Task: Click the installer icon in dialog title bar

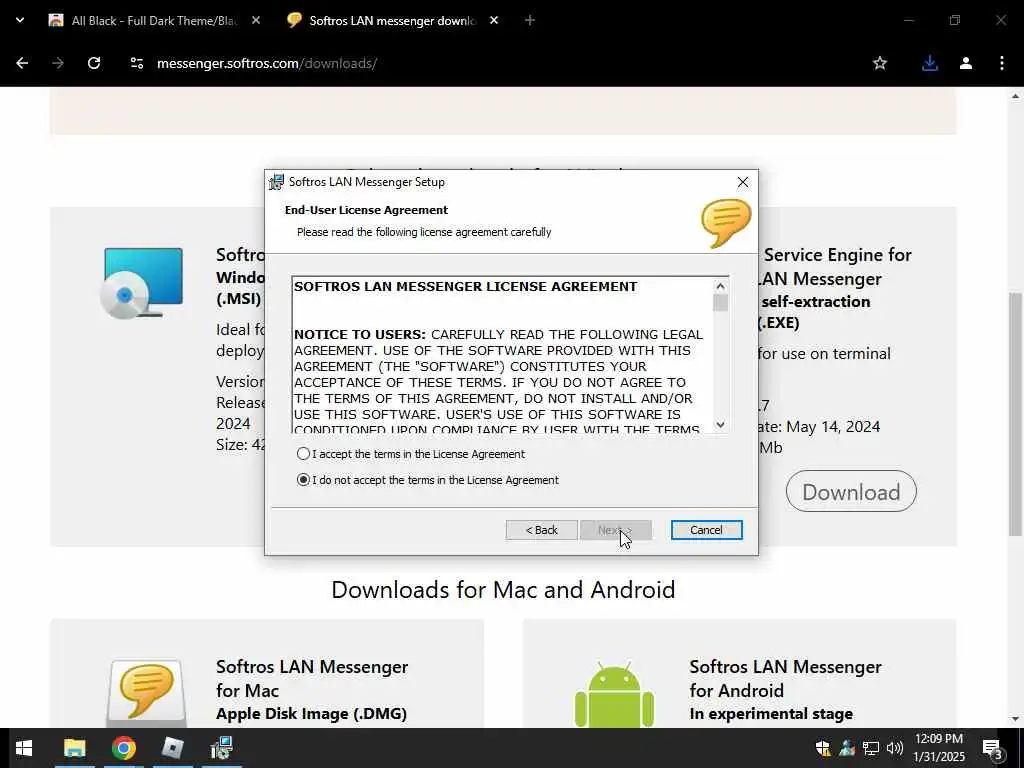Action: point(277,182)
